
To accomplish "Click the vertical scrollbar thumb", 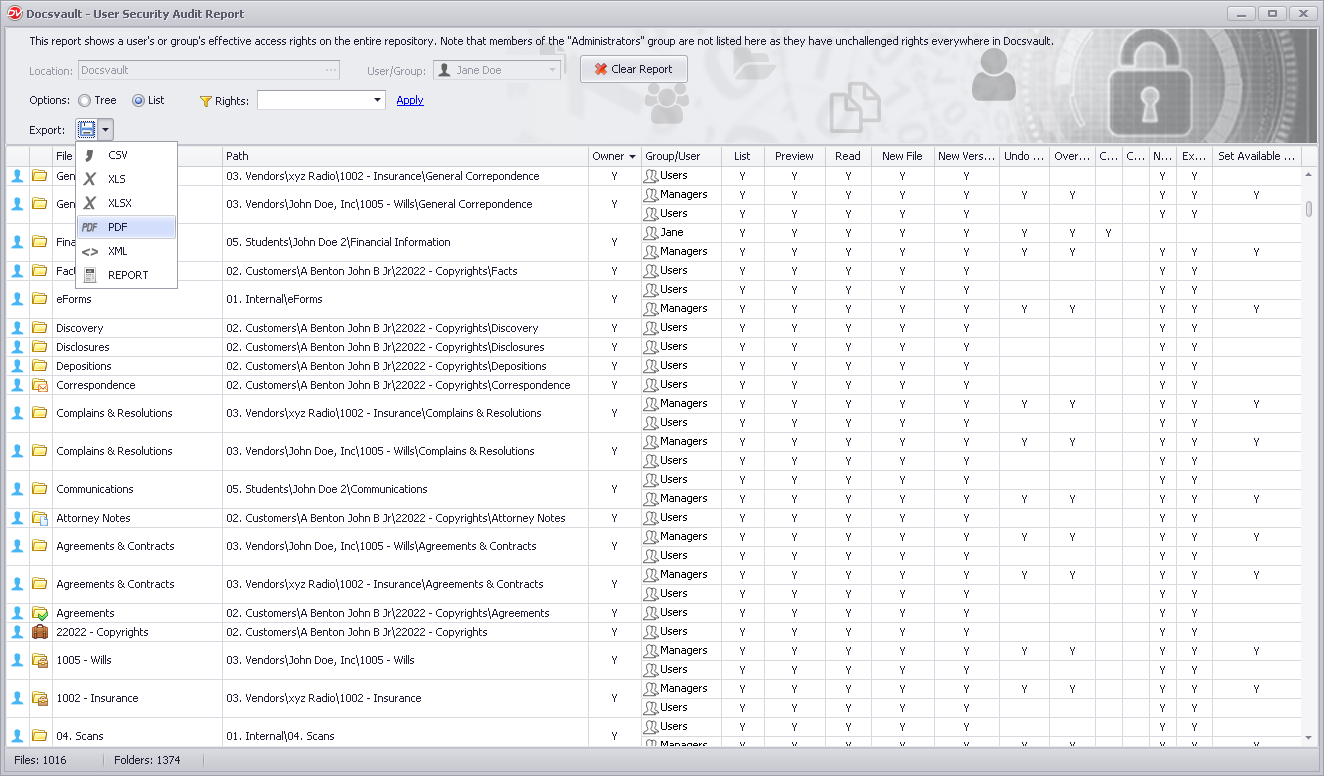I will [x=1311, y=210].
